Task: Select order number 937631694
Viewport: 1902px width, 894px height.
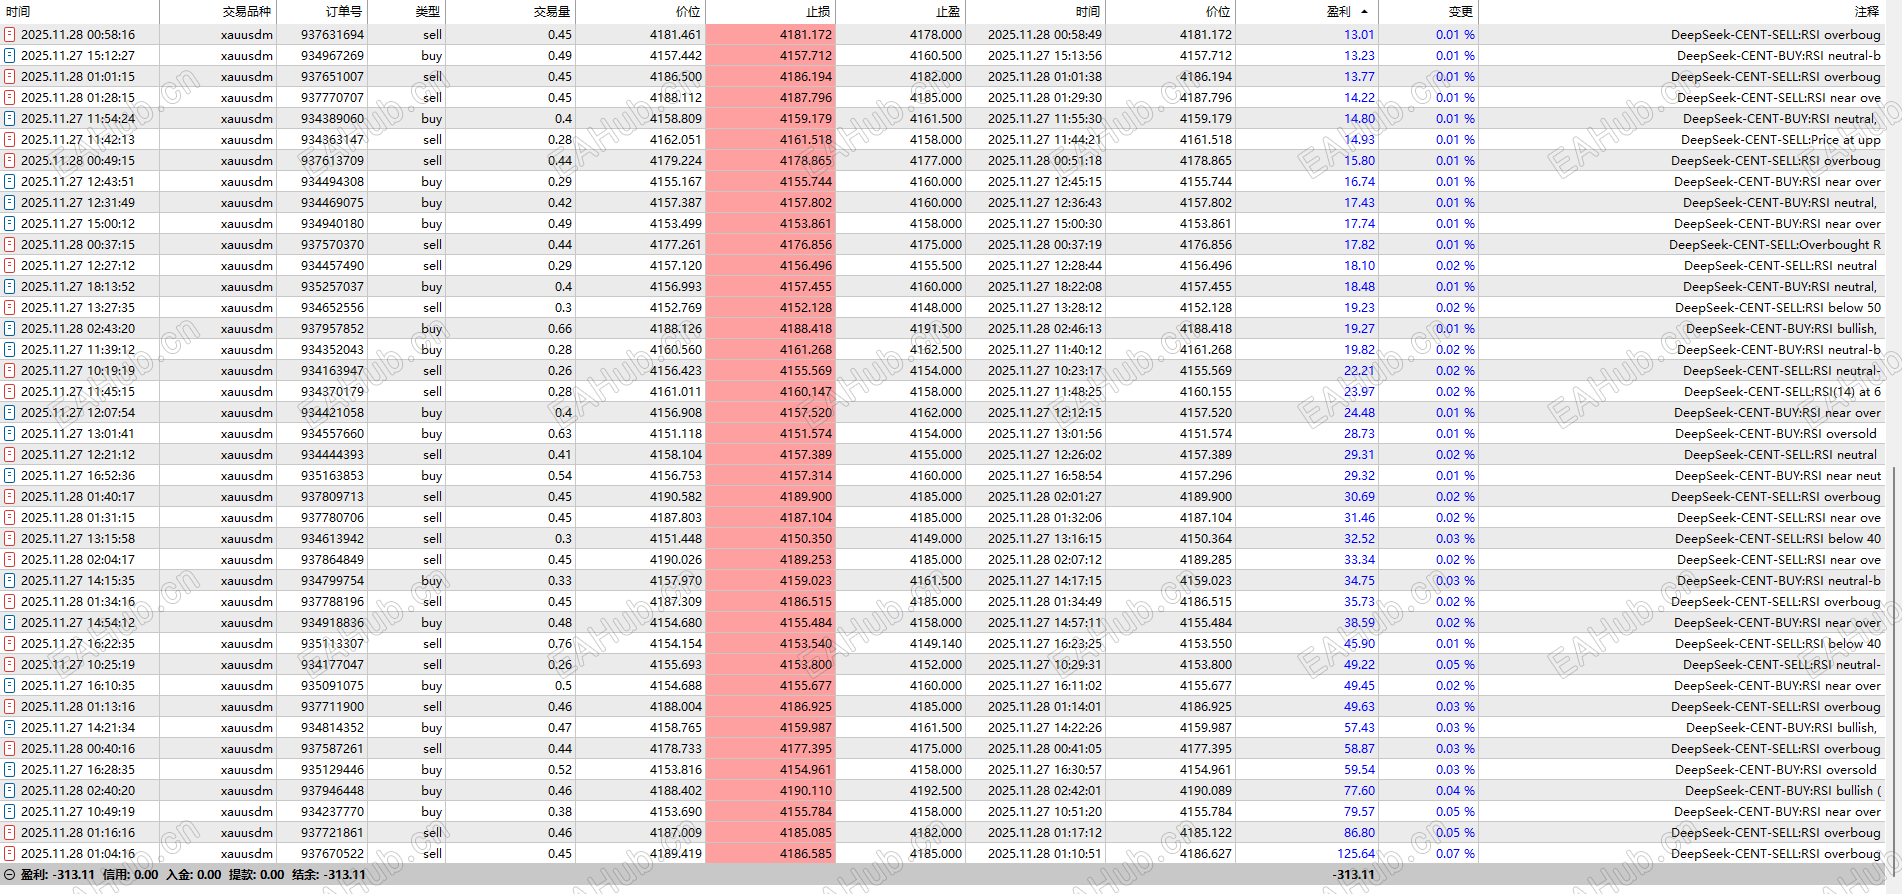Action: [332, 34]
